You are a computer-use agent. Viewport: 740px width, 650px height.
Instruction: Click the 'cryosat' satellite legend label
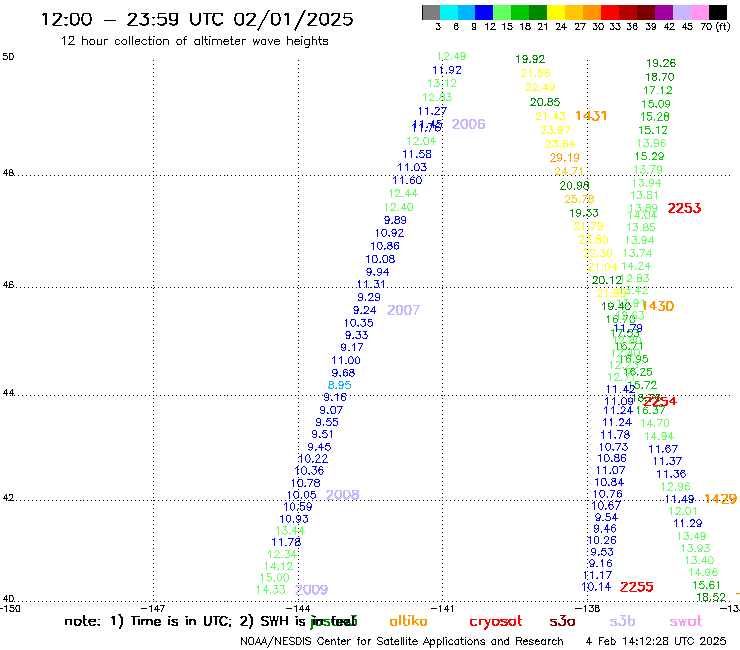click(x=496, y=621)
